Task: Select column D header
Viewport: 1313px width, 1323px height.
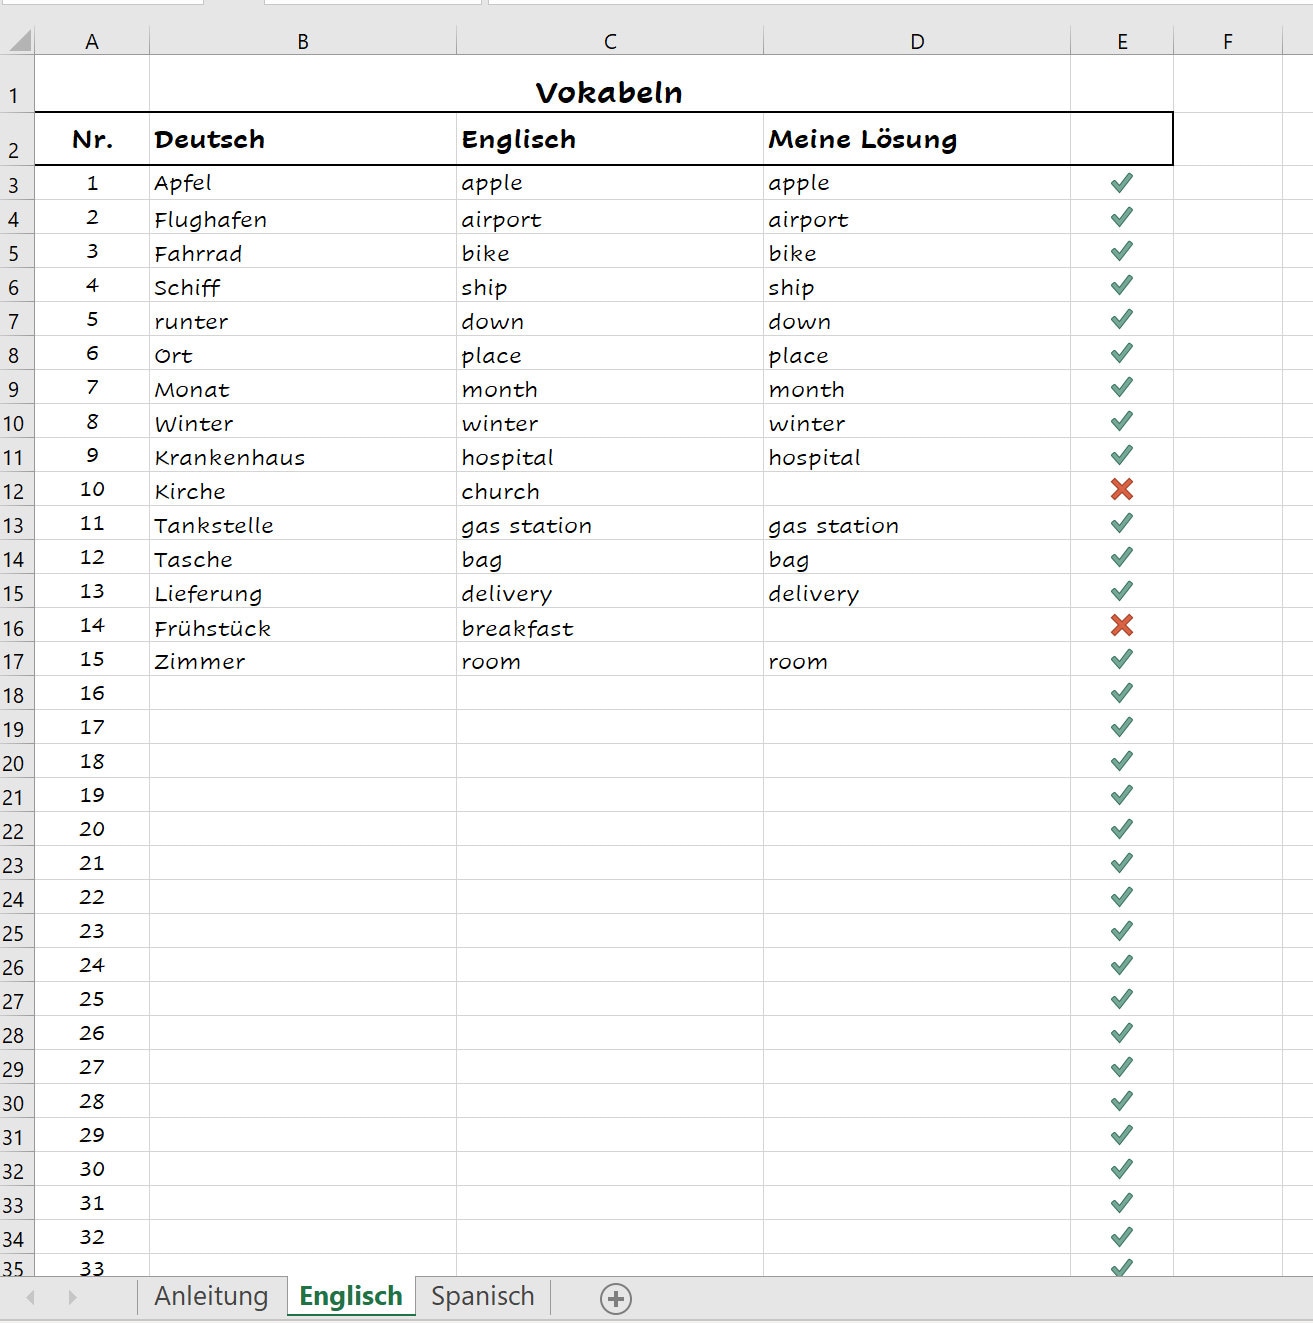Action: pos(916,41)
